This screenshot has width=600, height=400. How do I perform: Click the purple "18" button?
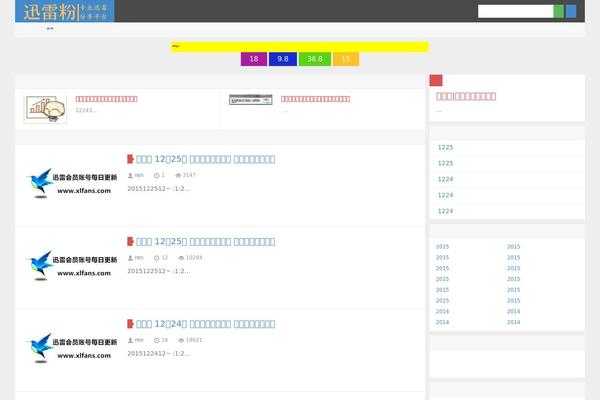click(254, 59)
